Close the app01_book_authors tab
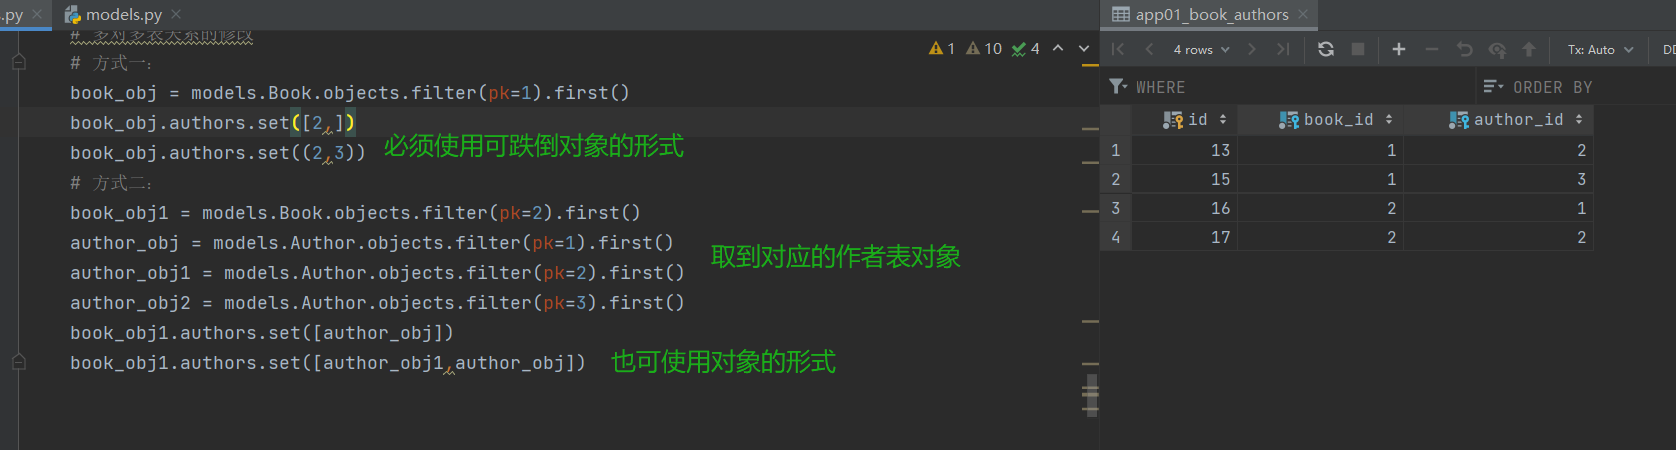Screen dimensions: 1676x450 1303,15
